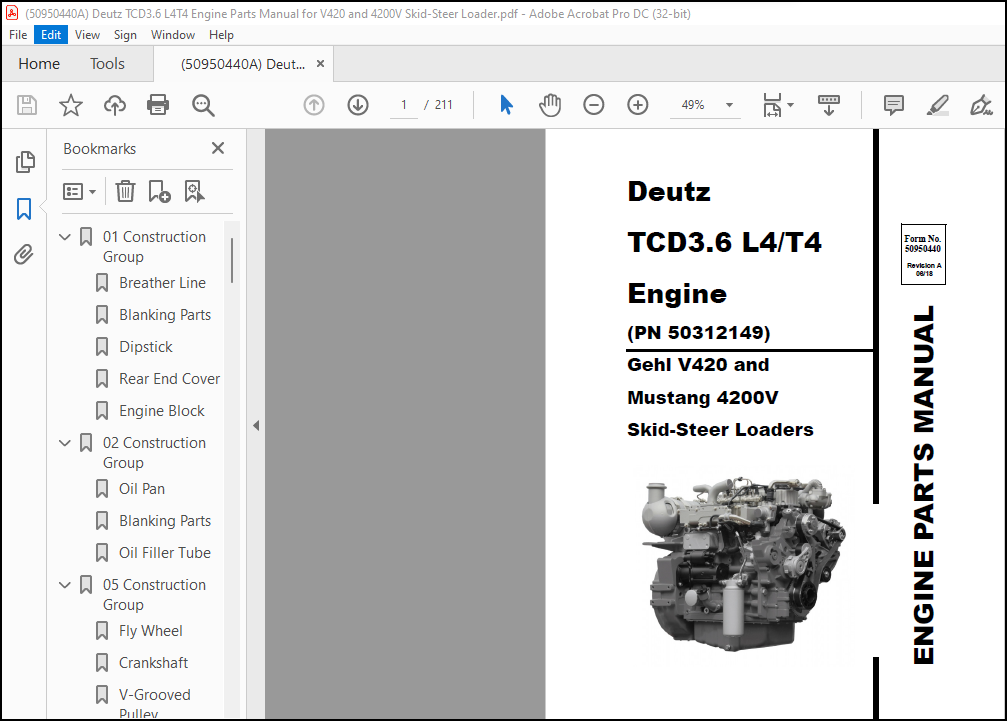Open the View menu
This screenshot has height=721, width=1007.
point(87,35)
